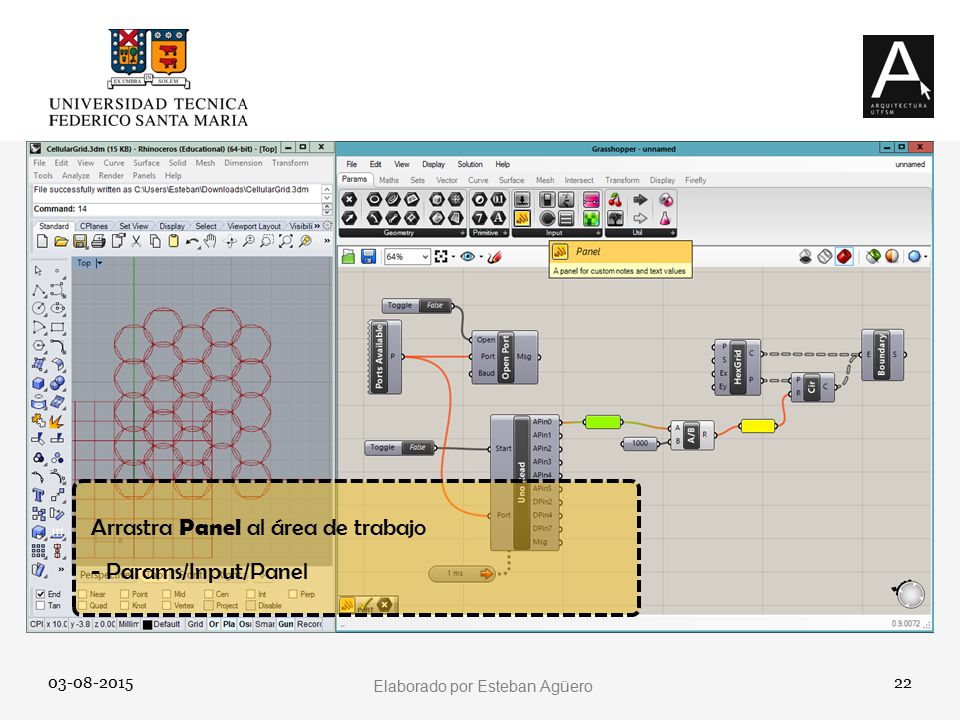
Task: Click the lower Toggle False switch near Start
Action: point(400,448)
